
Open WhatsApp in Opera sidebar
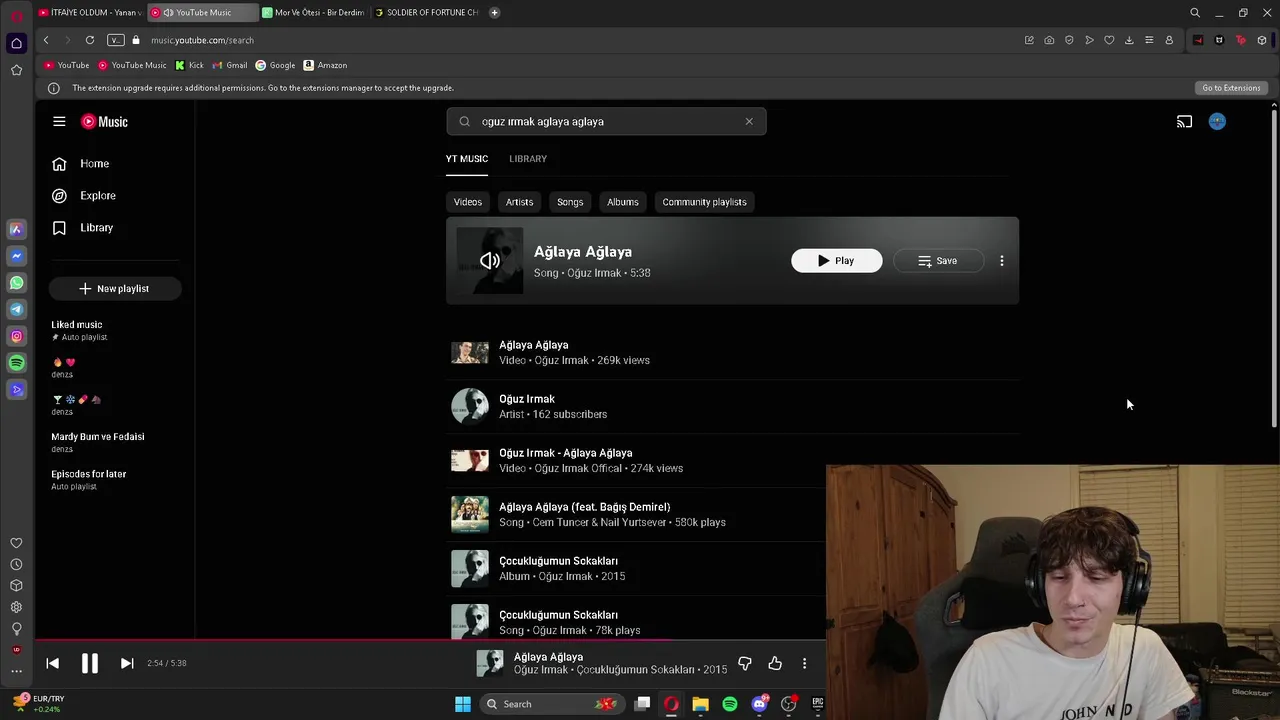coord(16,283)
